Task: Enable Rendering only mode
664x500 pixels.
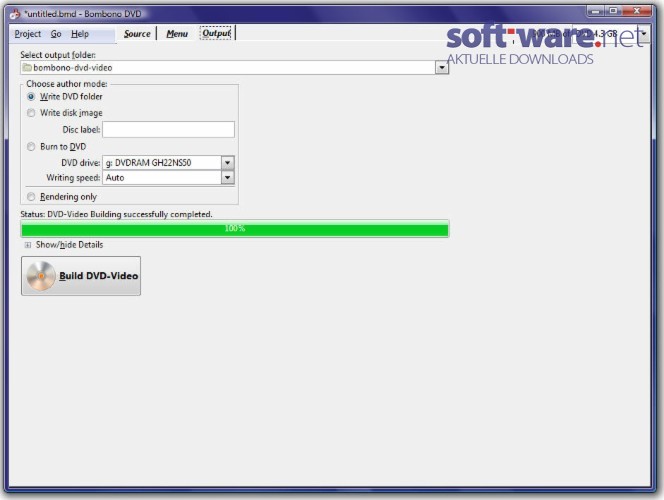Action: click(31, 196)
